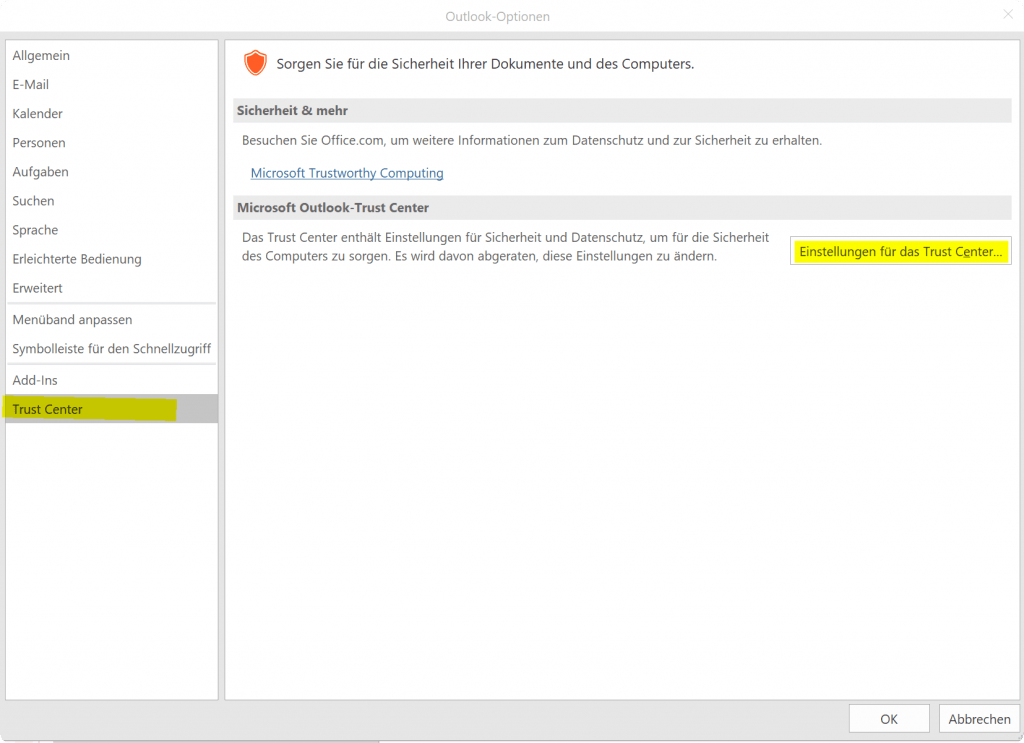Follow the Microsoft Trustworthy Computing link
1024x743 pixels.
point(347,173)
